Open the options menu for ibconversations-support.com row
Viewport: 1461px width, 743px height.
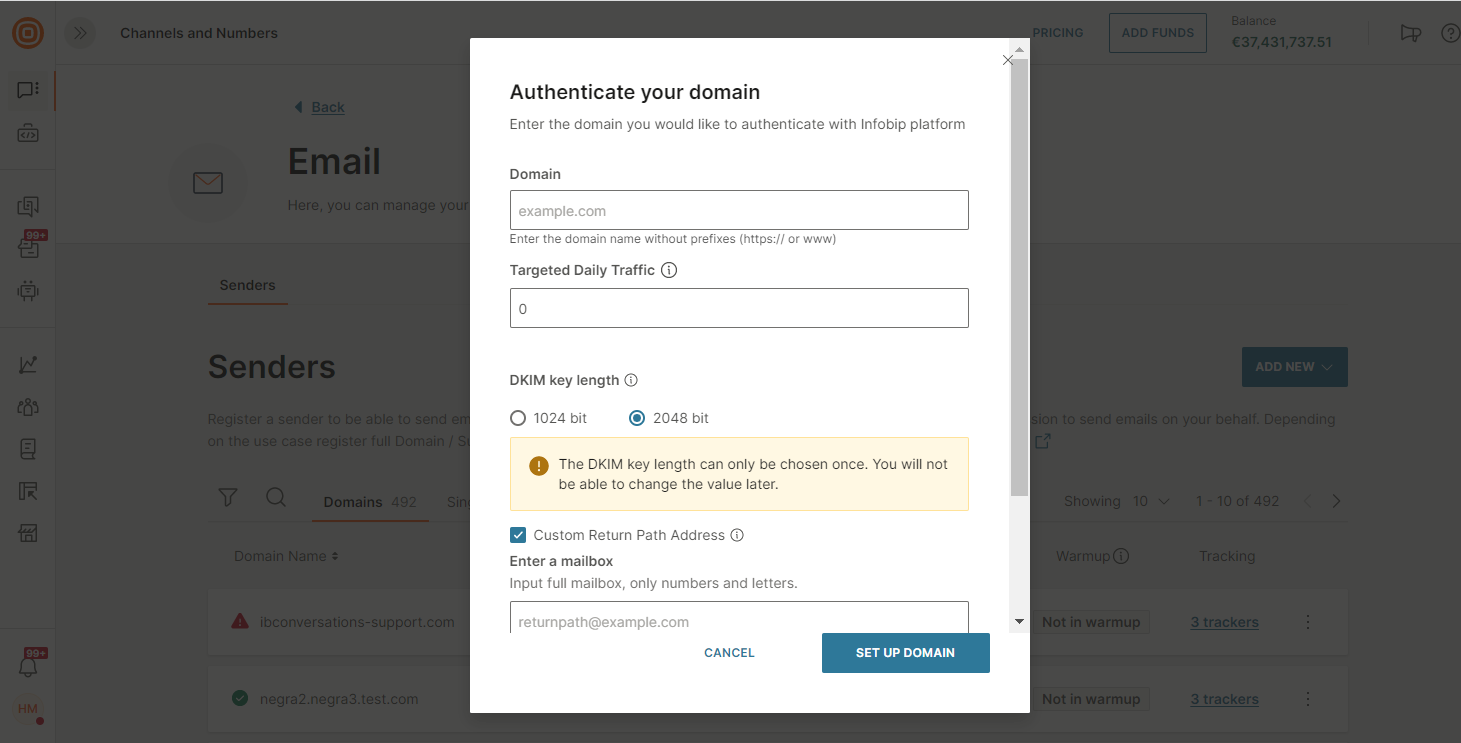(x=1308, y=622)
